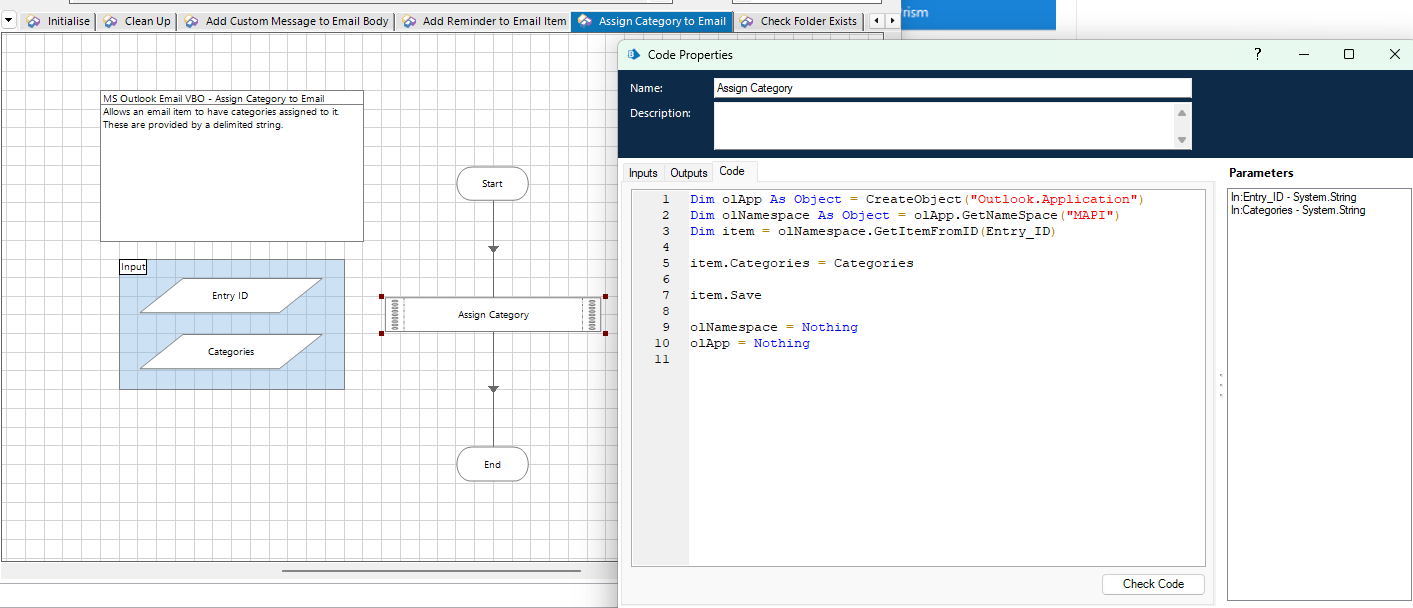Click the Check Code button
The image size is (1413, 608).
point(1153,584)
